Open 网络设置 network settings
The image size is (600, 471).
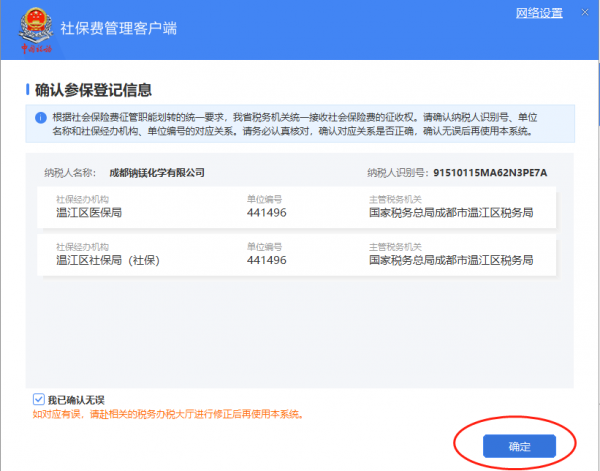coord(539,13)
